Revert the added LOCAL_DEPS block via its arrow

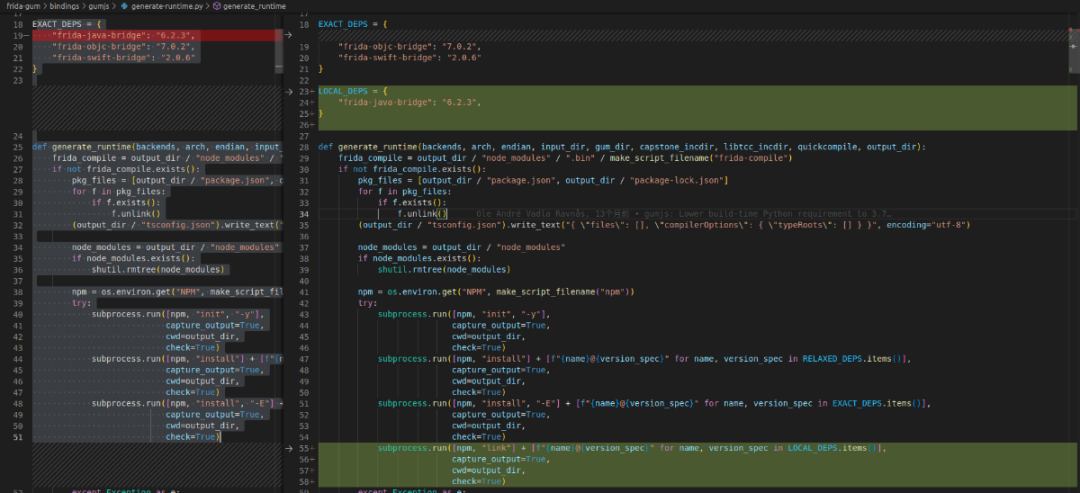pos(288,92)
